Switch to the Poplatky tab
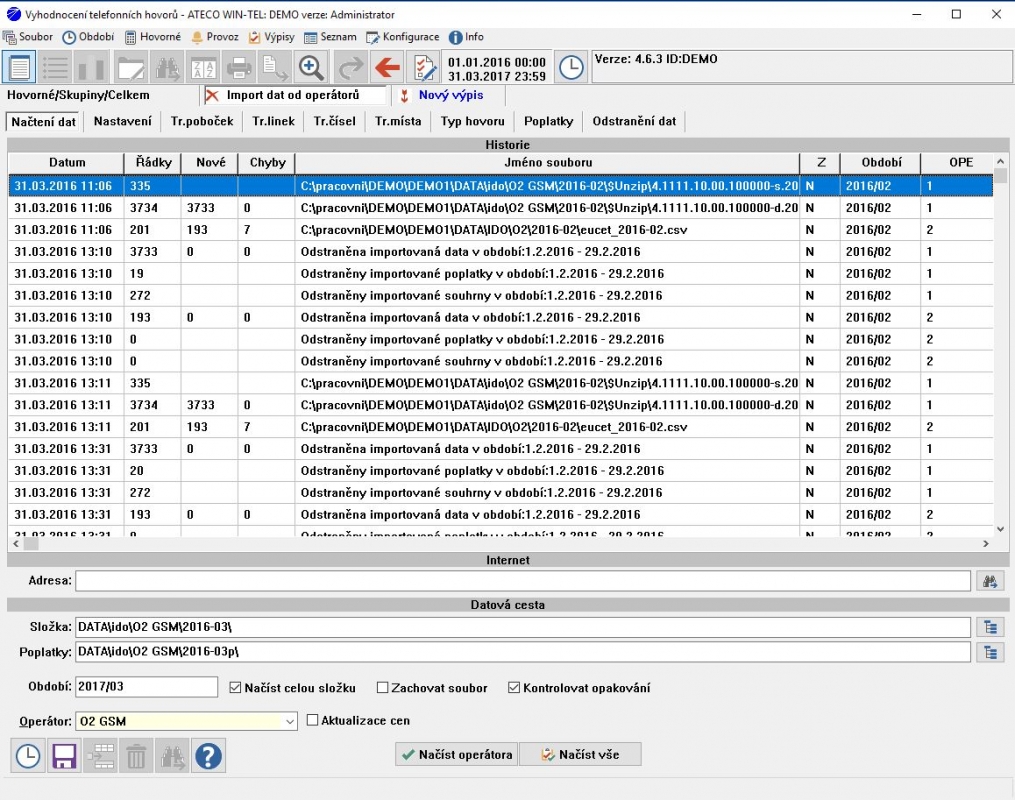1015x800 pixels. (548, 121)
